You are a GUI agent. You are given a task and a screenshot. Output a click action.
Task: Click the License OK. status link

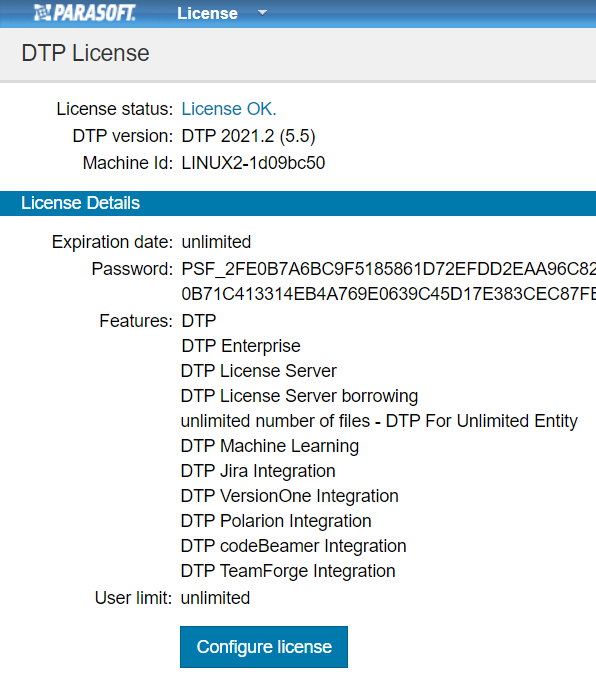(229, 109)
